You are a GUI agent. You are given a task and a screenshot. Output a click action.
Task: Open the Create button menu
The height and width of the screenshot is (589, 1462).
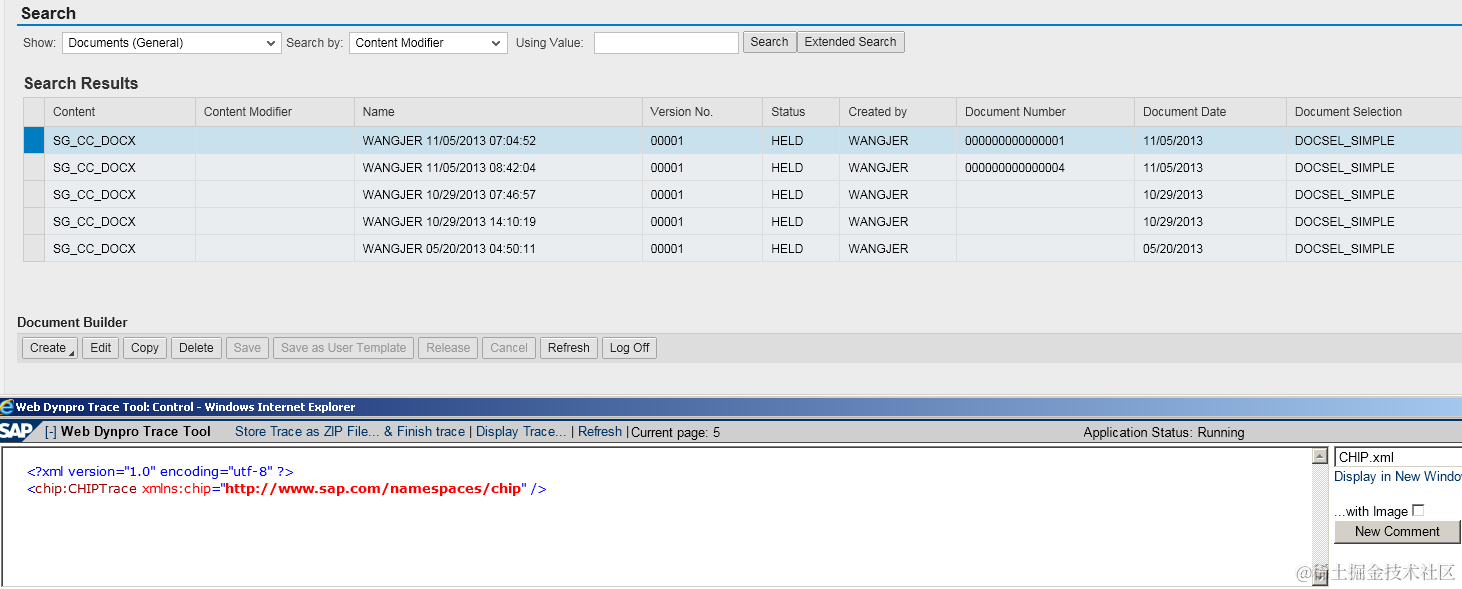tap(49, 348)
